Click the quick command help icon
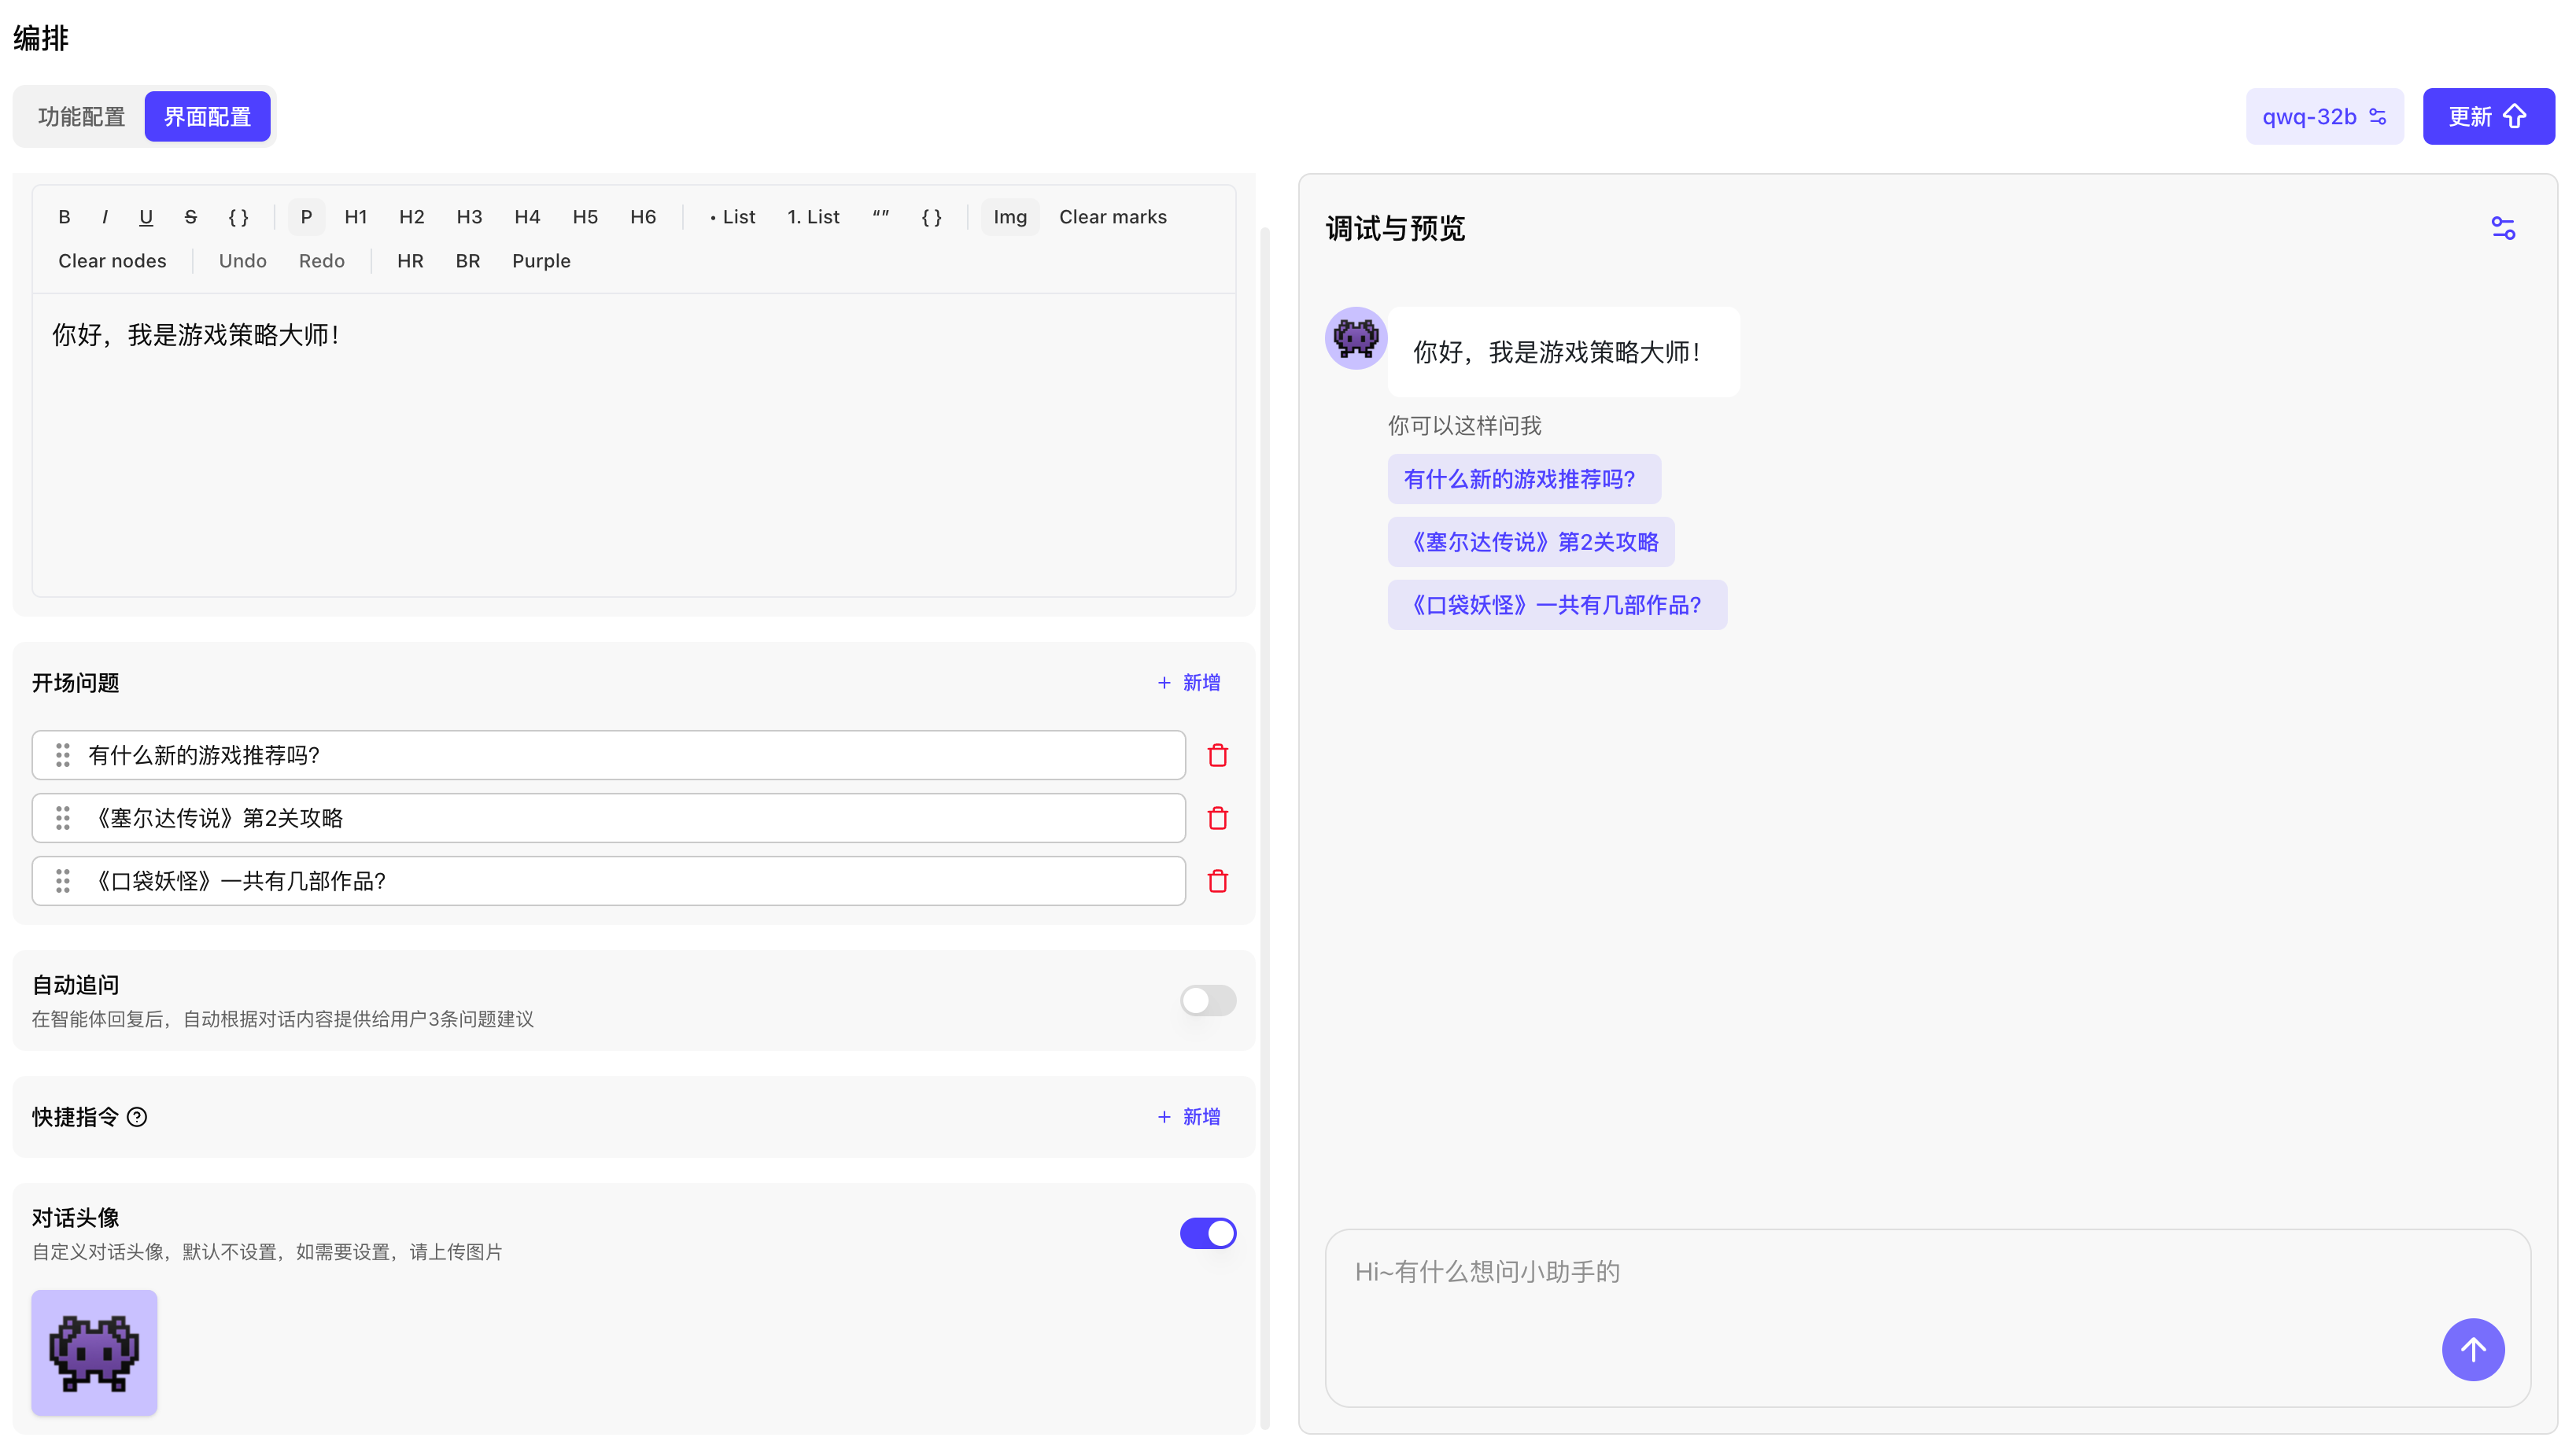Image resolution: width=2576 pixels, height=1441 pixels. pos(137,1117)
